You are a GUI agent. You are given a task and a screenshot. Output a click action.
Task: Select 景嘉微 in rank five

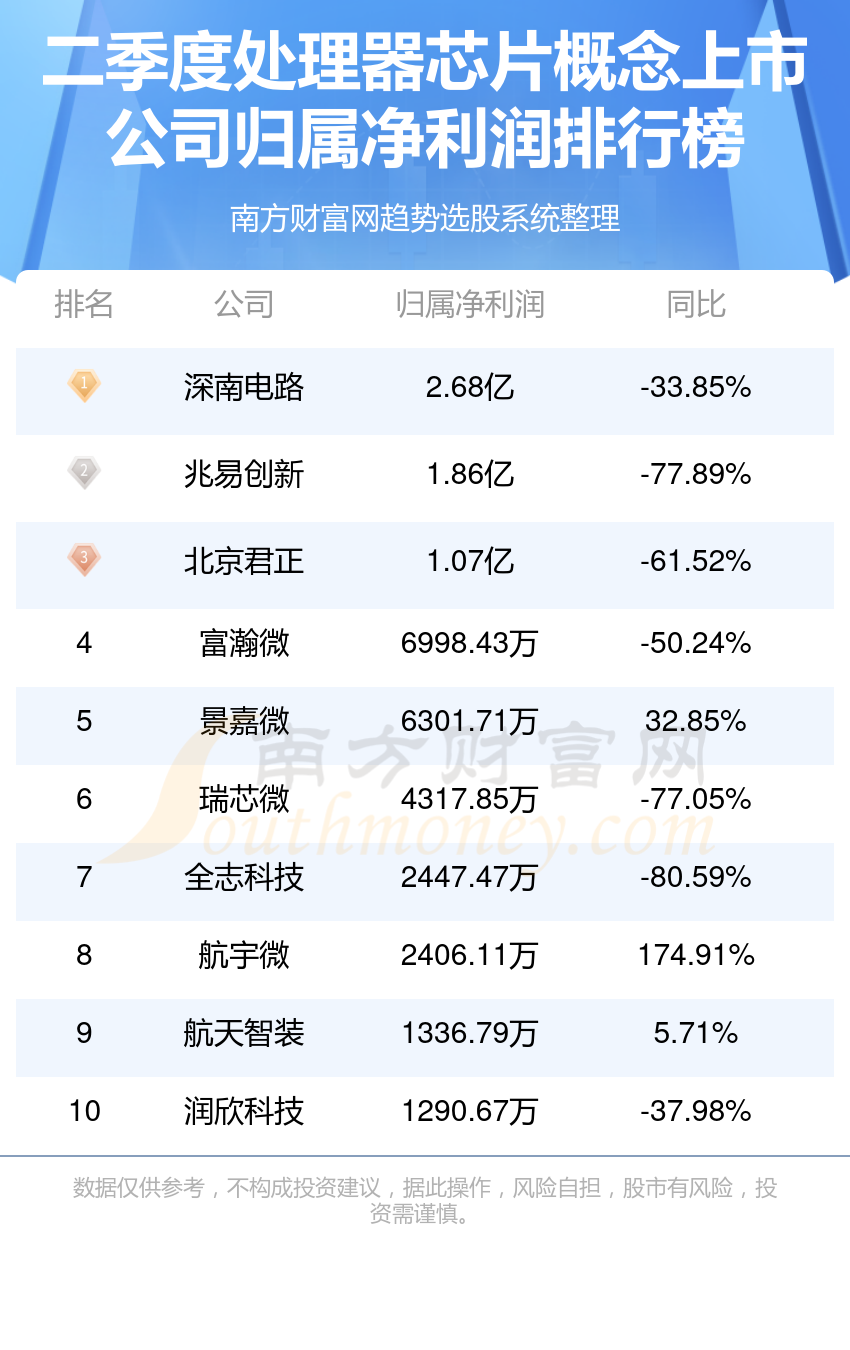click(x=244, y=721)
